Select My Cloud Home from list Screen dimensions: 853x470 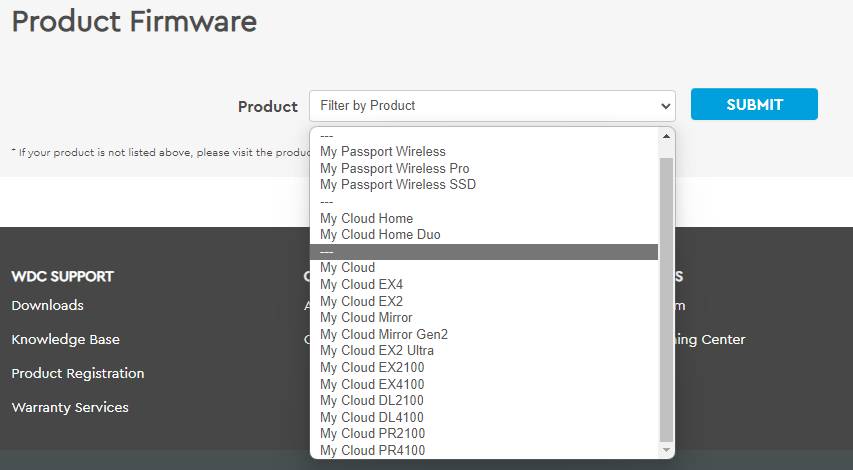pos(484,218)
